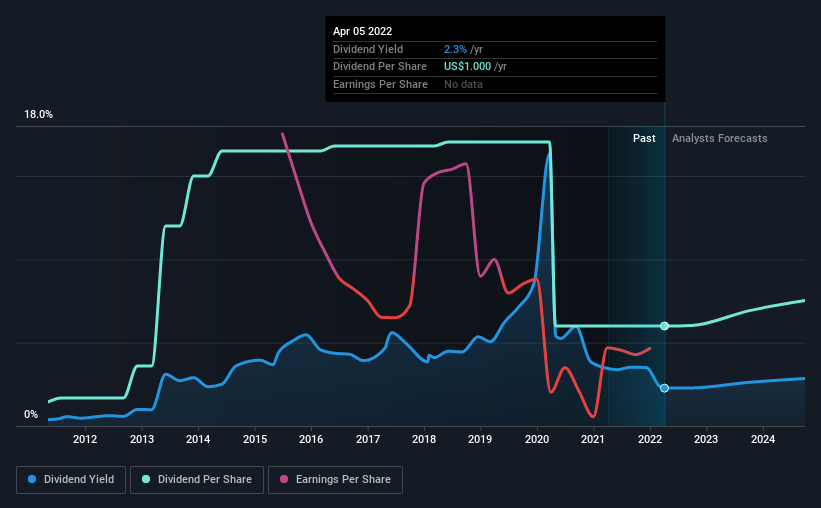Viewport: 821px width, 508px height.
Task: Click the 2022 x-axis label
Action: [650, 439]
